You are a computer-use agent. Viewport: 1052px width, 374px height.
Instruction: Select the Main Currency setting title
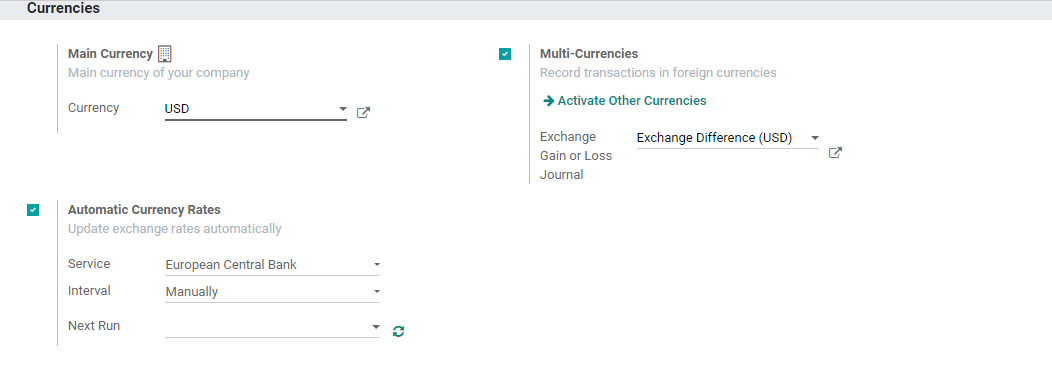pyautogui.click(x=110, y=54)
